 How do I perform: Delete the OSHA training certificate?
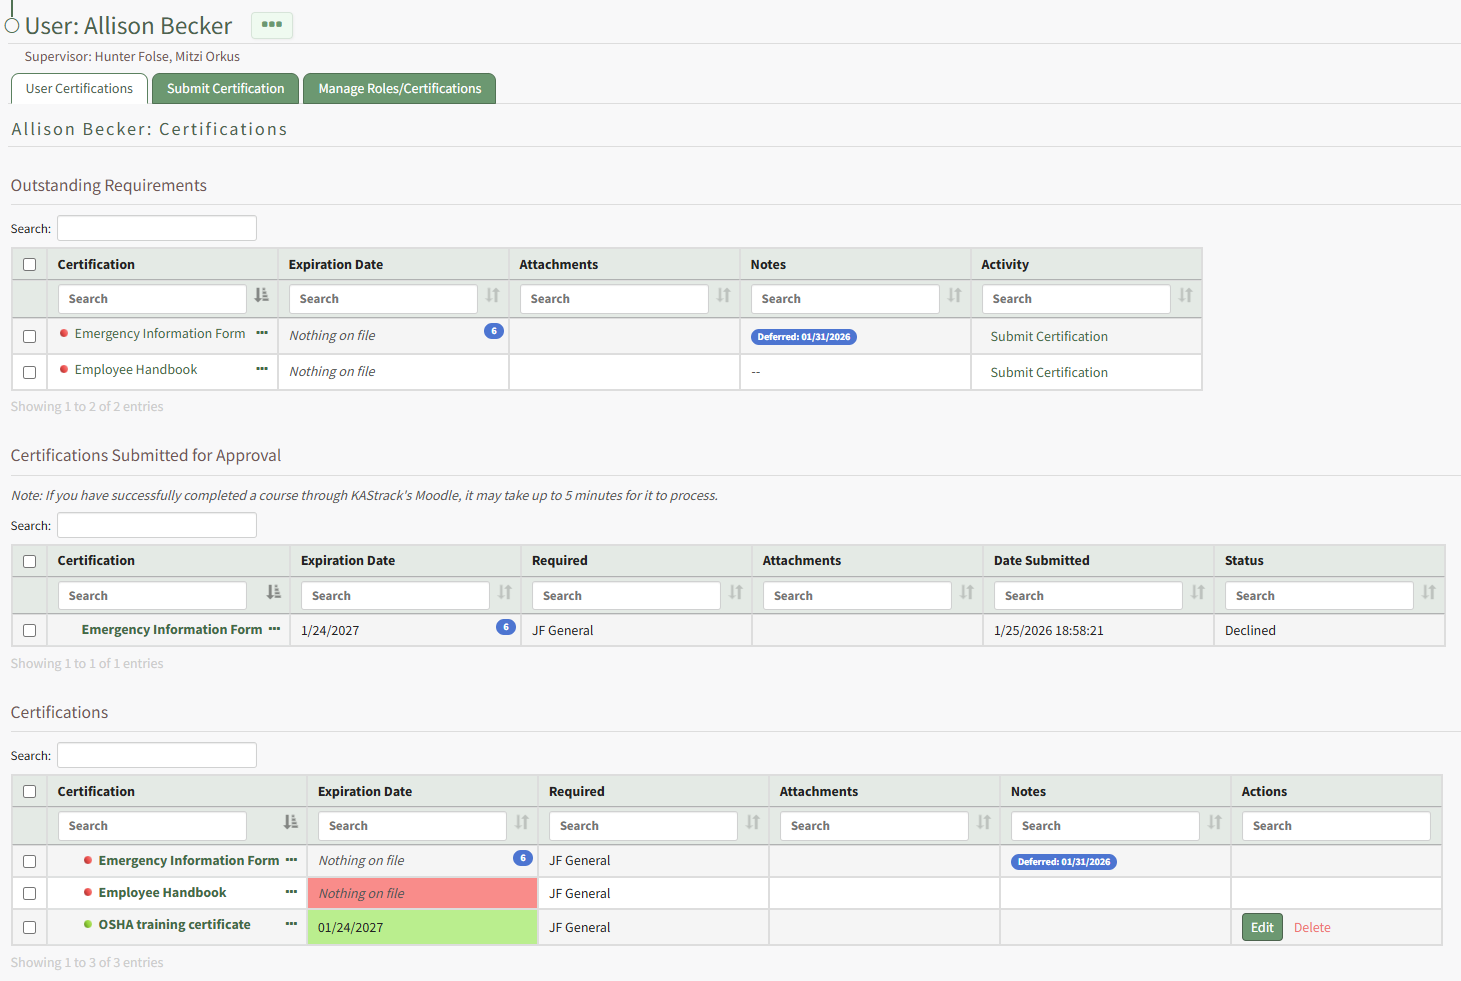(1311, 928)
